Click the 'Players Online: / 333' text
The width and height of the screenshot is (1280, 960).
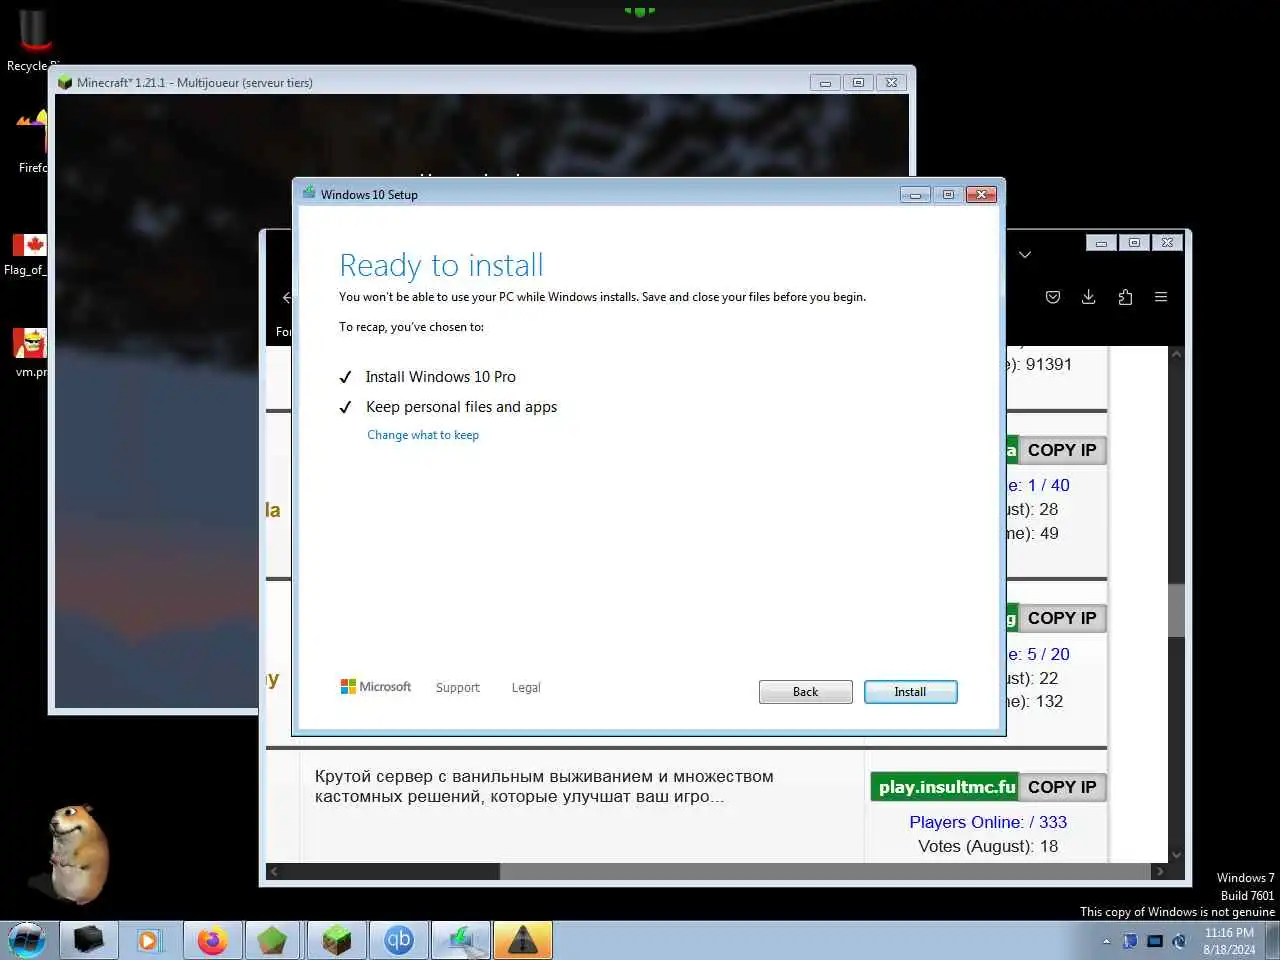click(988, 822)
